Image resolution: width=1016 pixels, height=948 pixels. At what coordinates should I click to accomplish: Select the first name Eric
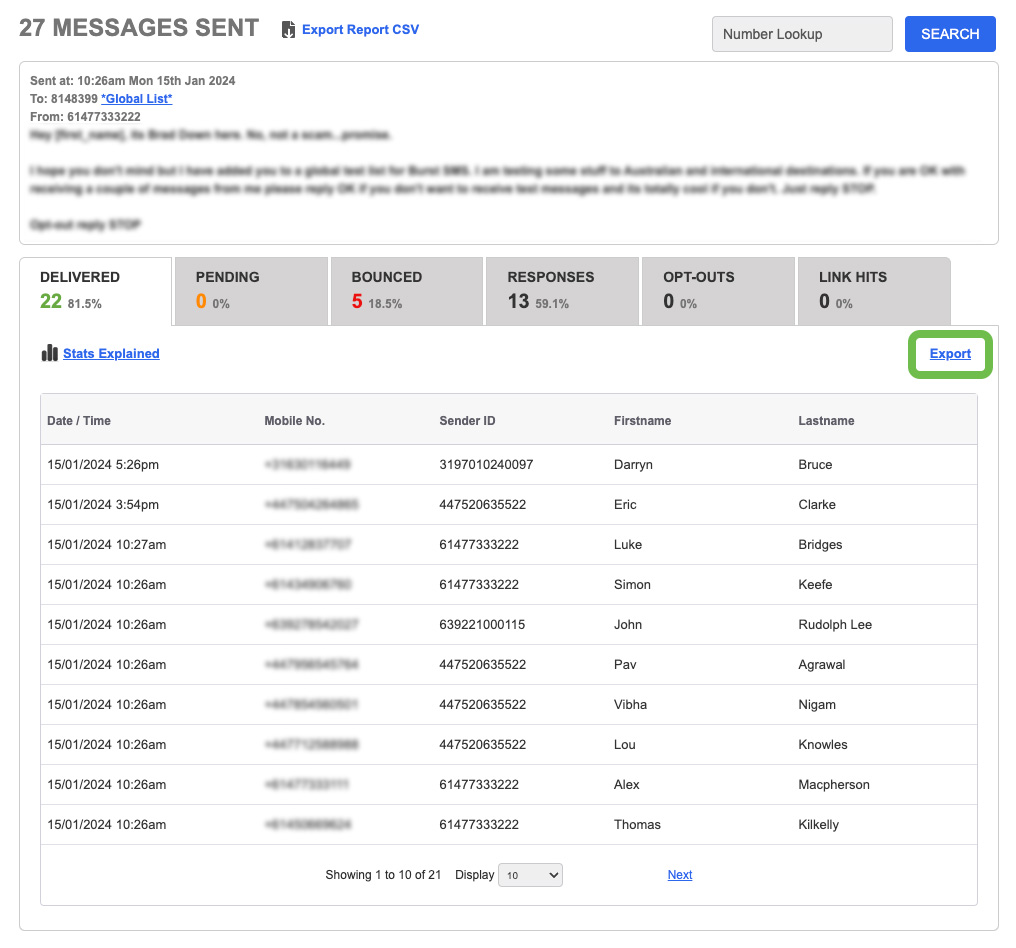625,505
